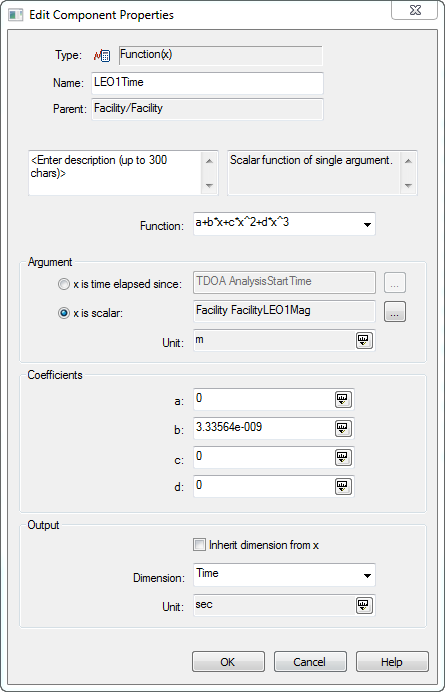Click OK to confirm component properties
The height and width of the screenshot is (692, 445).
[228, 662]
